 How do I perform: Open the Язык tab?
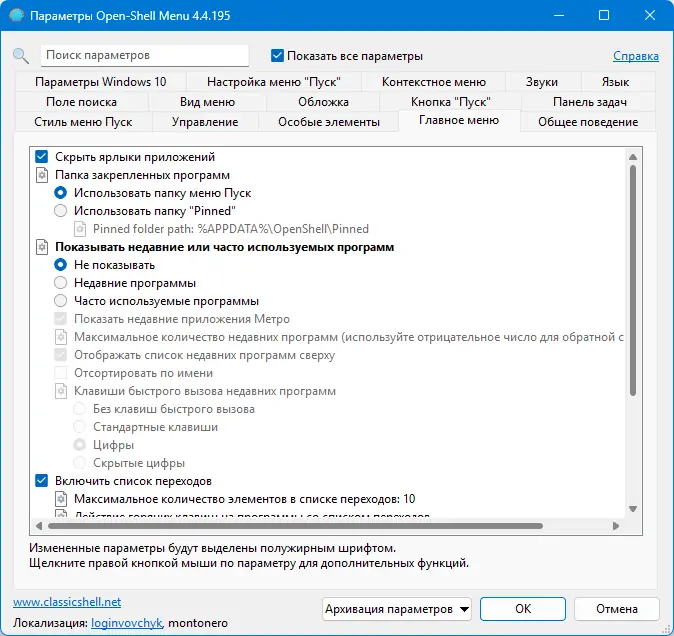(x=616, y=82)
